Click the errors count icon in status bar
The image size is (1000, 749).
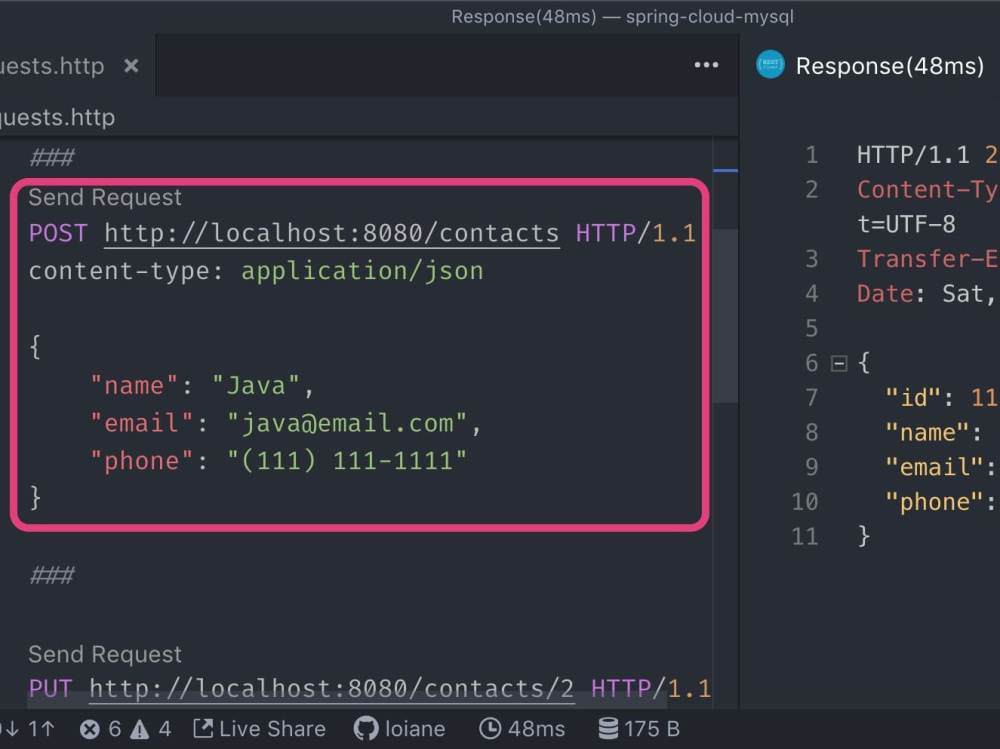coord(90,729)
